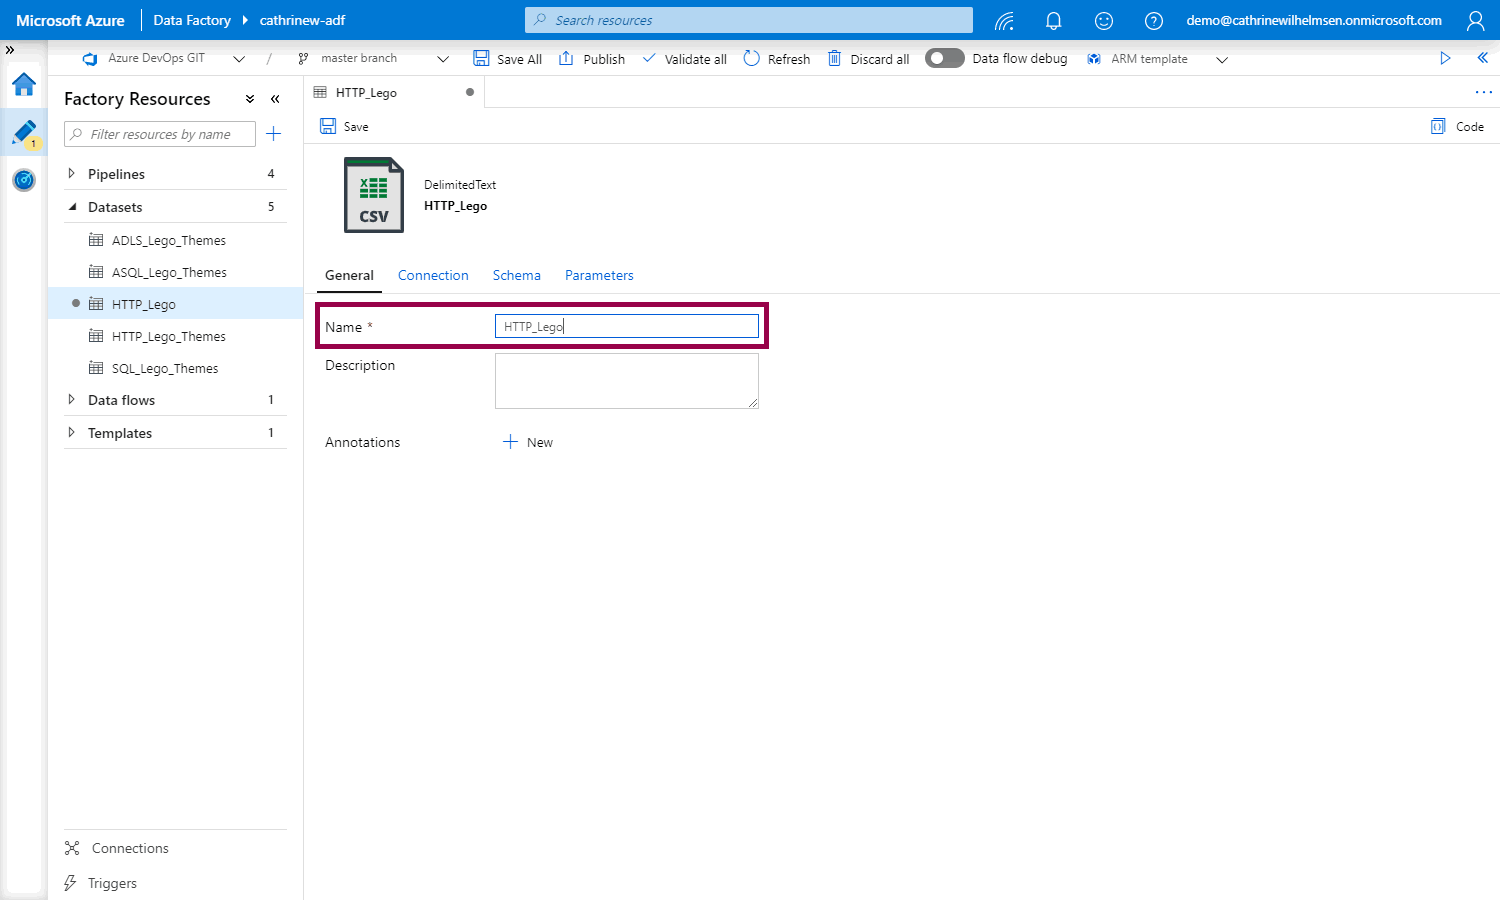
Task: Refresh the factory resources
Action: [777, 59]
